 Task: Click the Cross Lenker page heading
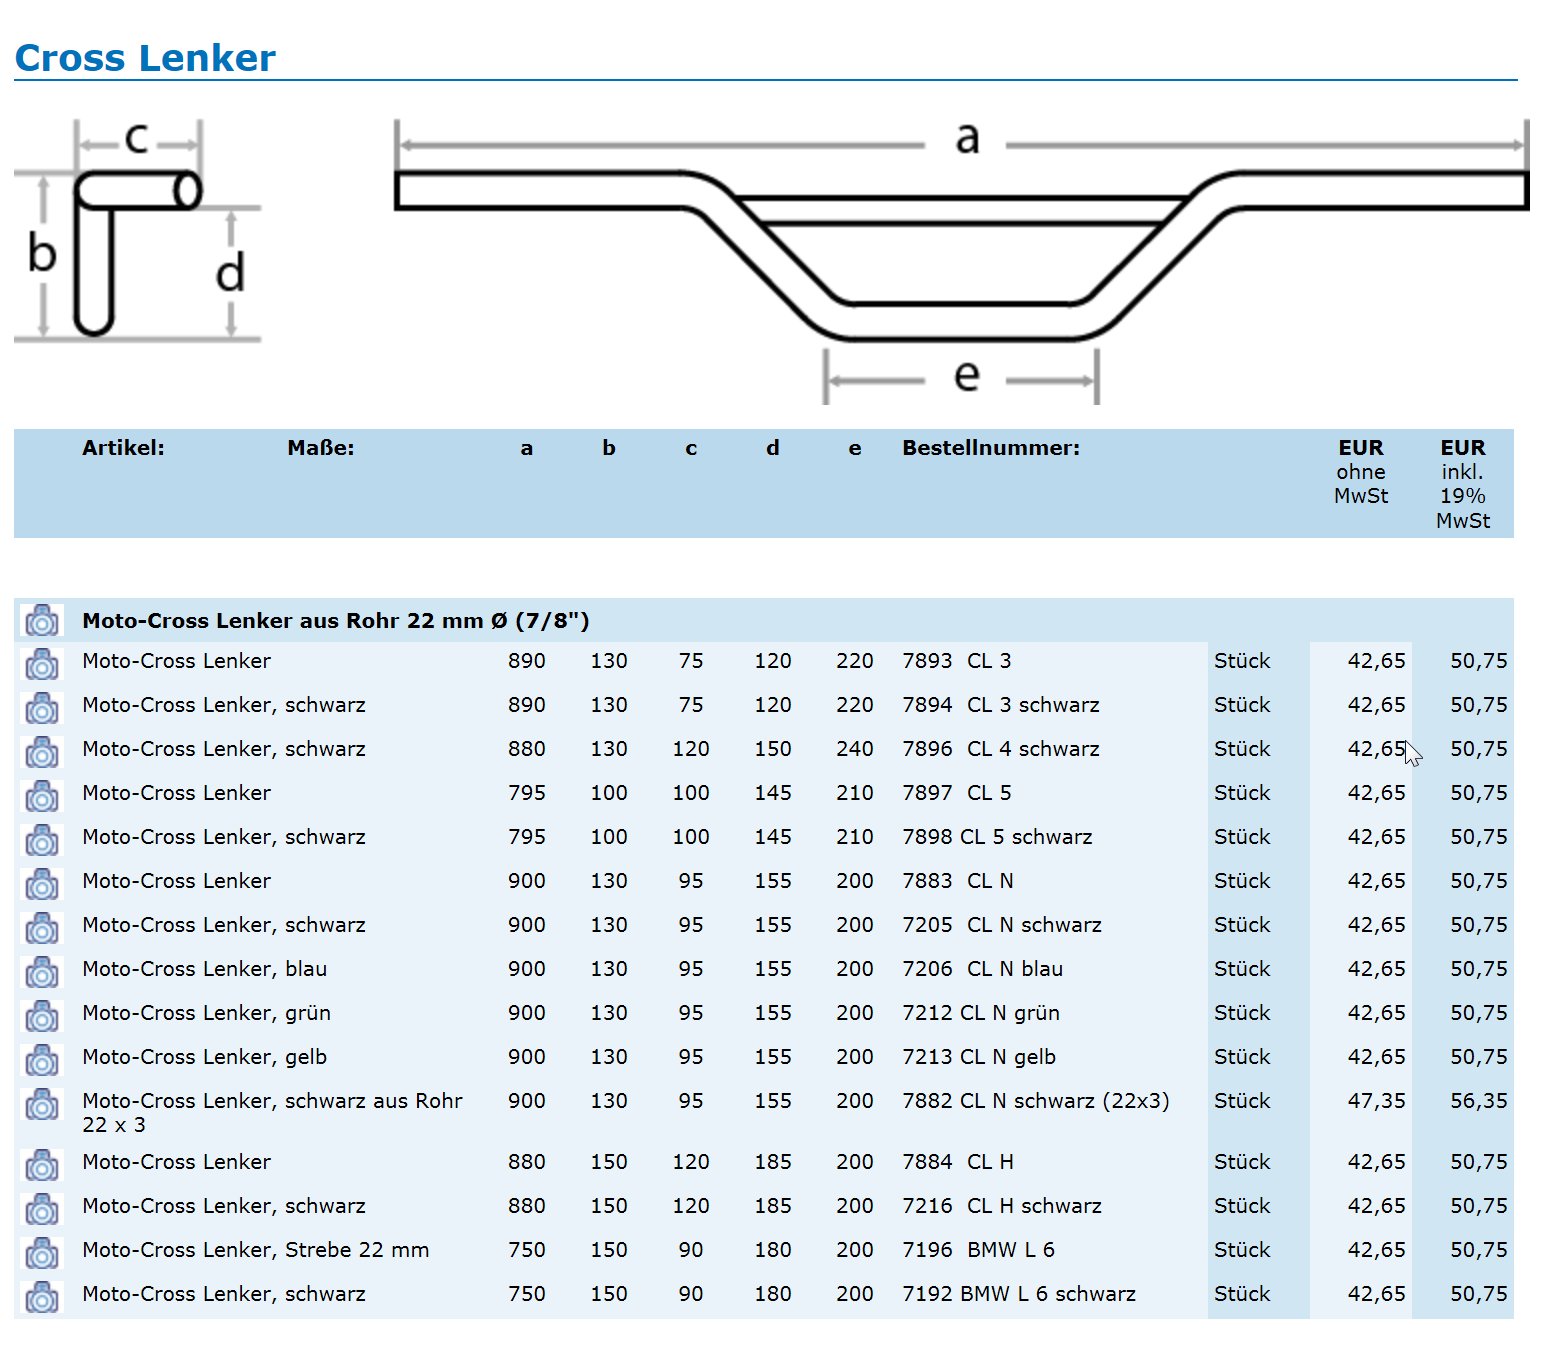[145, 58]
